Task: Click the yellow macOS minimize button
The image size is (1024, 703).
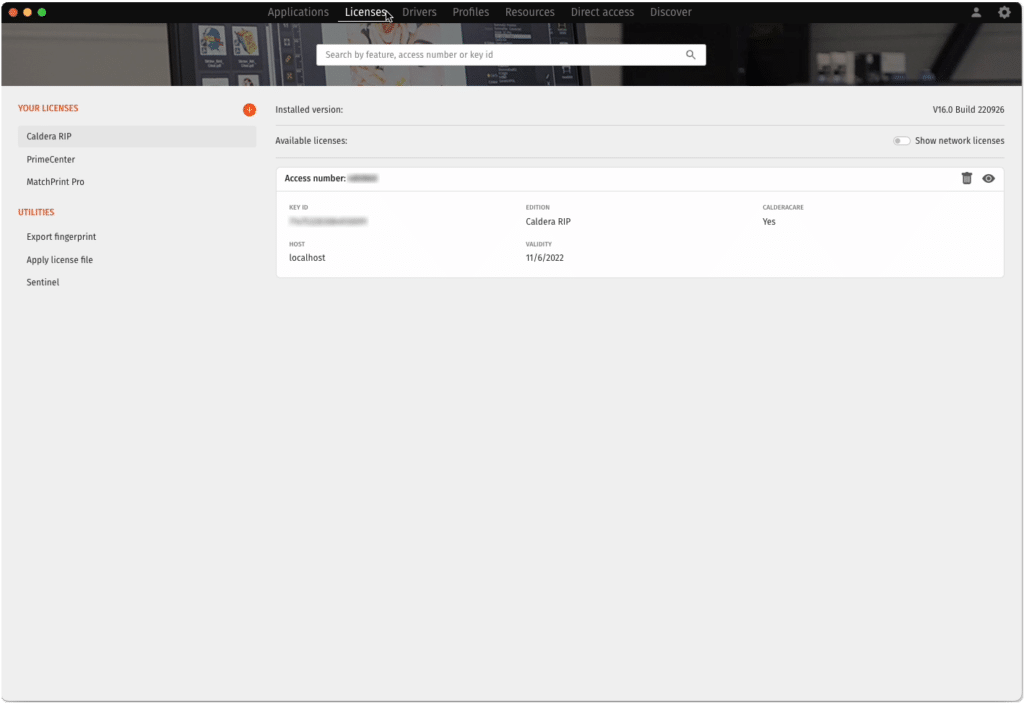Action: point(27,12)
